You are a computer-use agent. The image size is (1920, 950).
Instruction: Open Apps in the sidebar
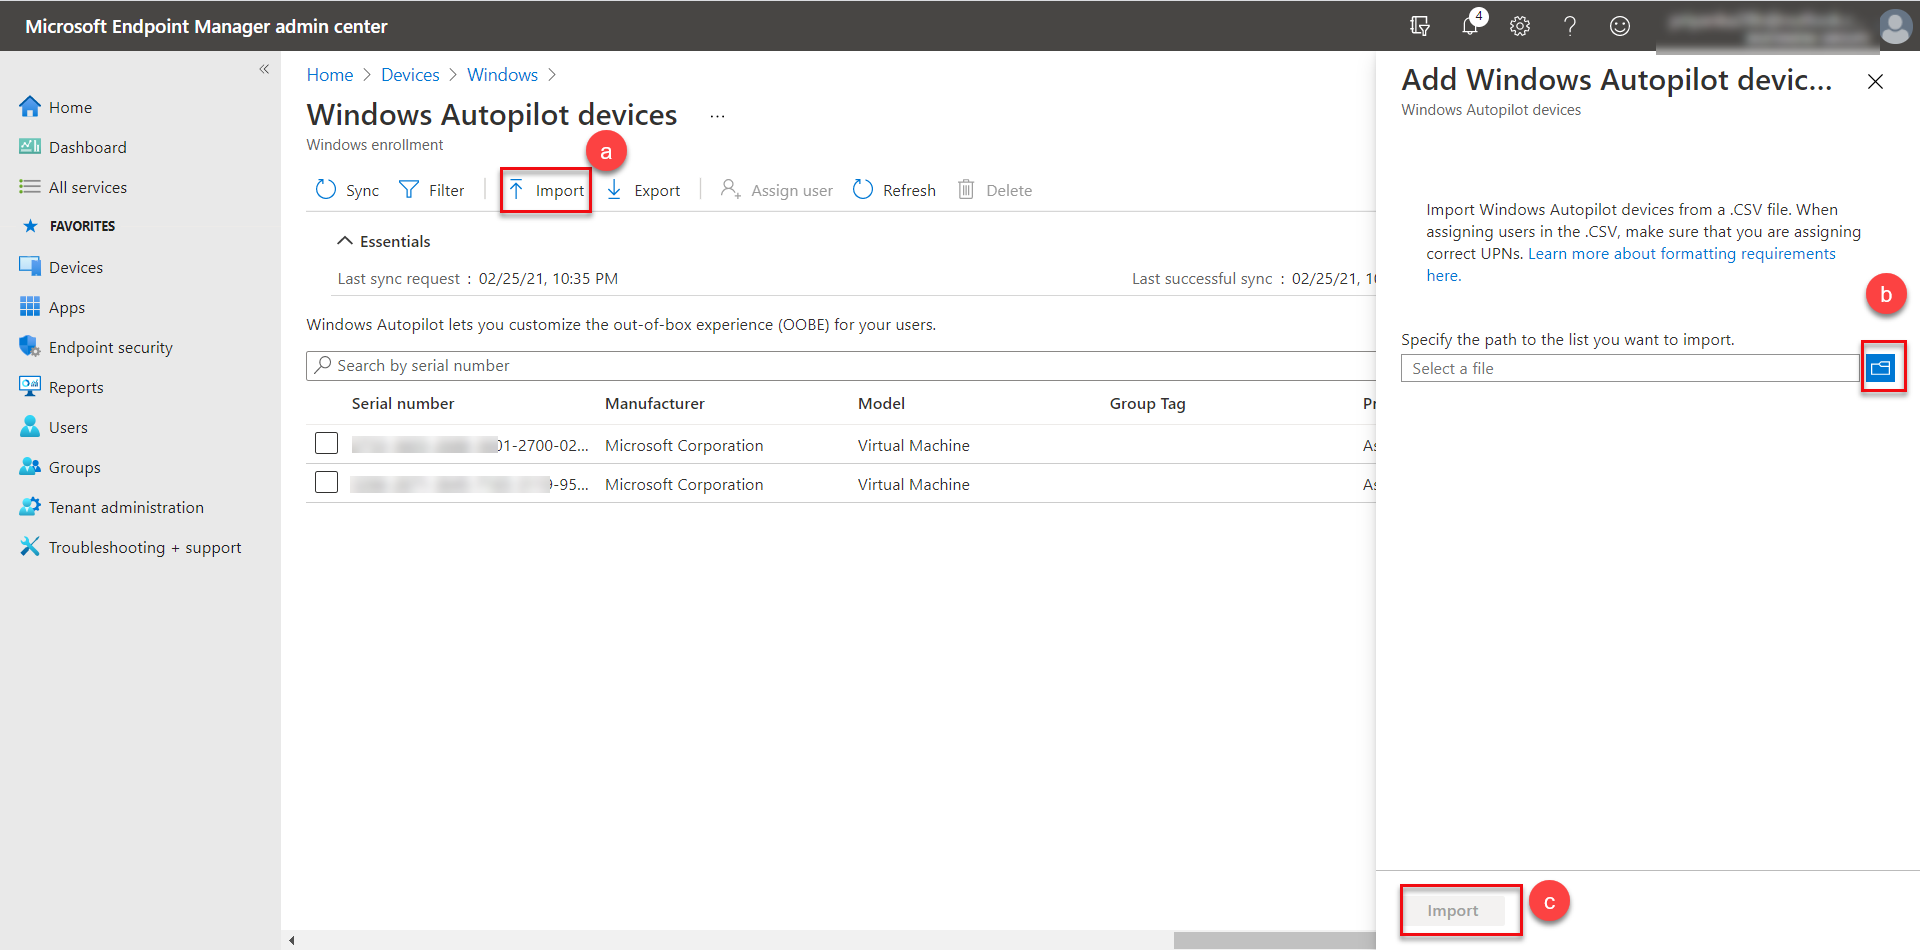click(66, 307)
